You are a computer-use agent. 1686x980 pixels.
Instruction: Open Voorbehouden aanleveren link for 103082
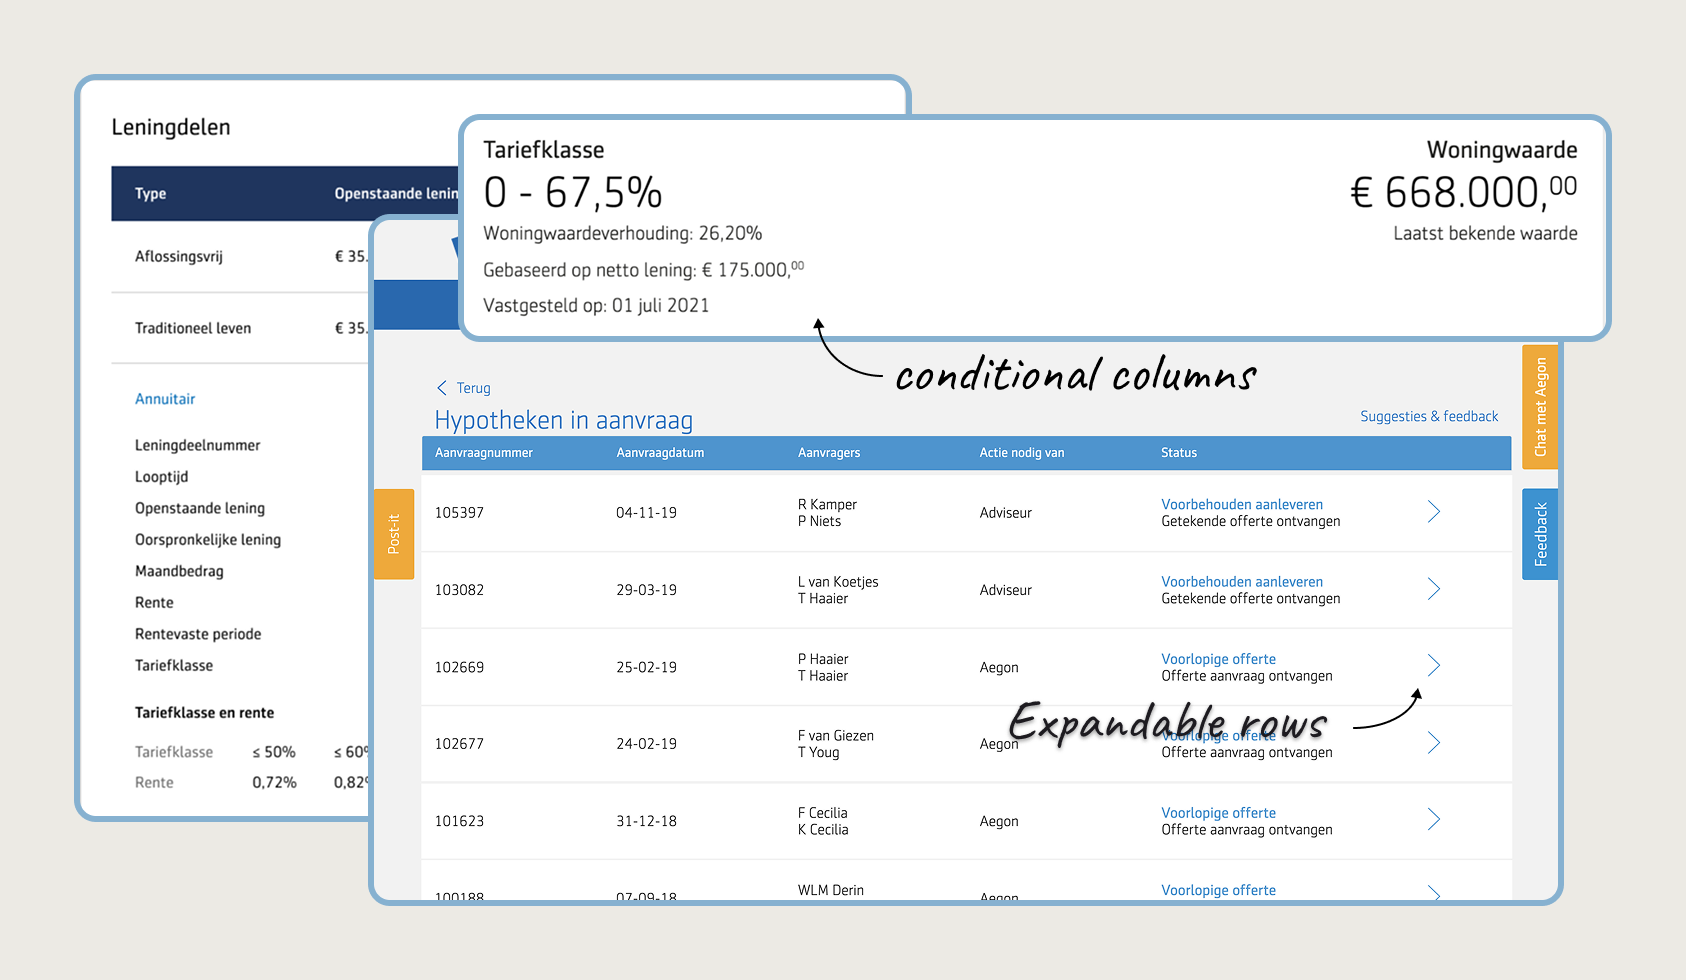point(1241,581)
